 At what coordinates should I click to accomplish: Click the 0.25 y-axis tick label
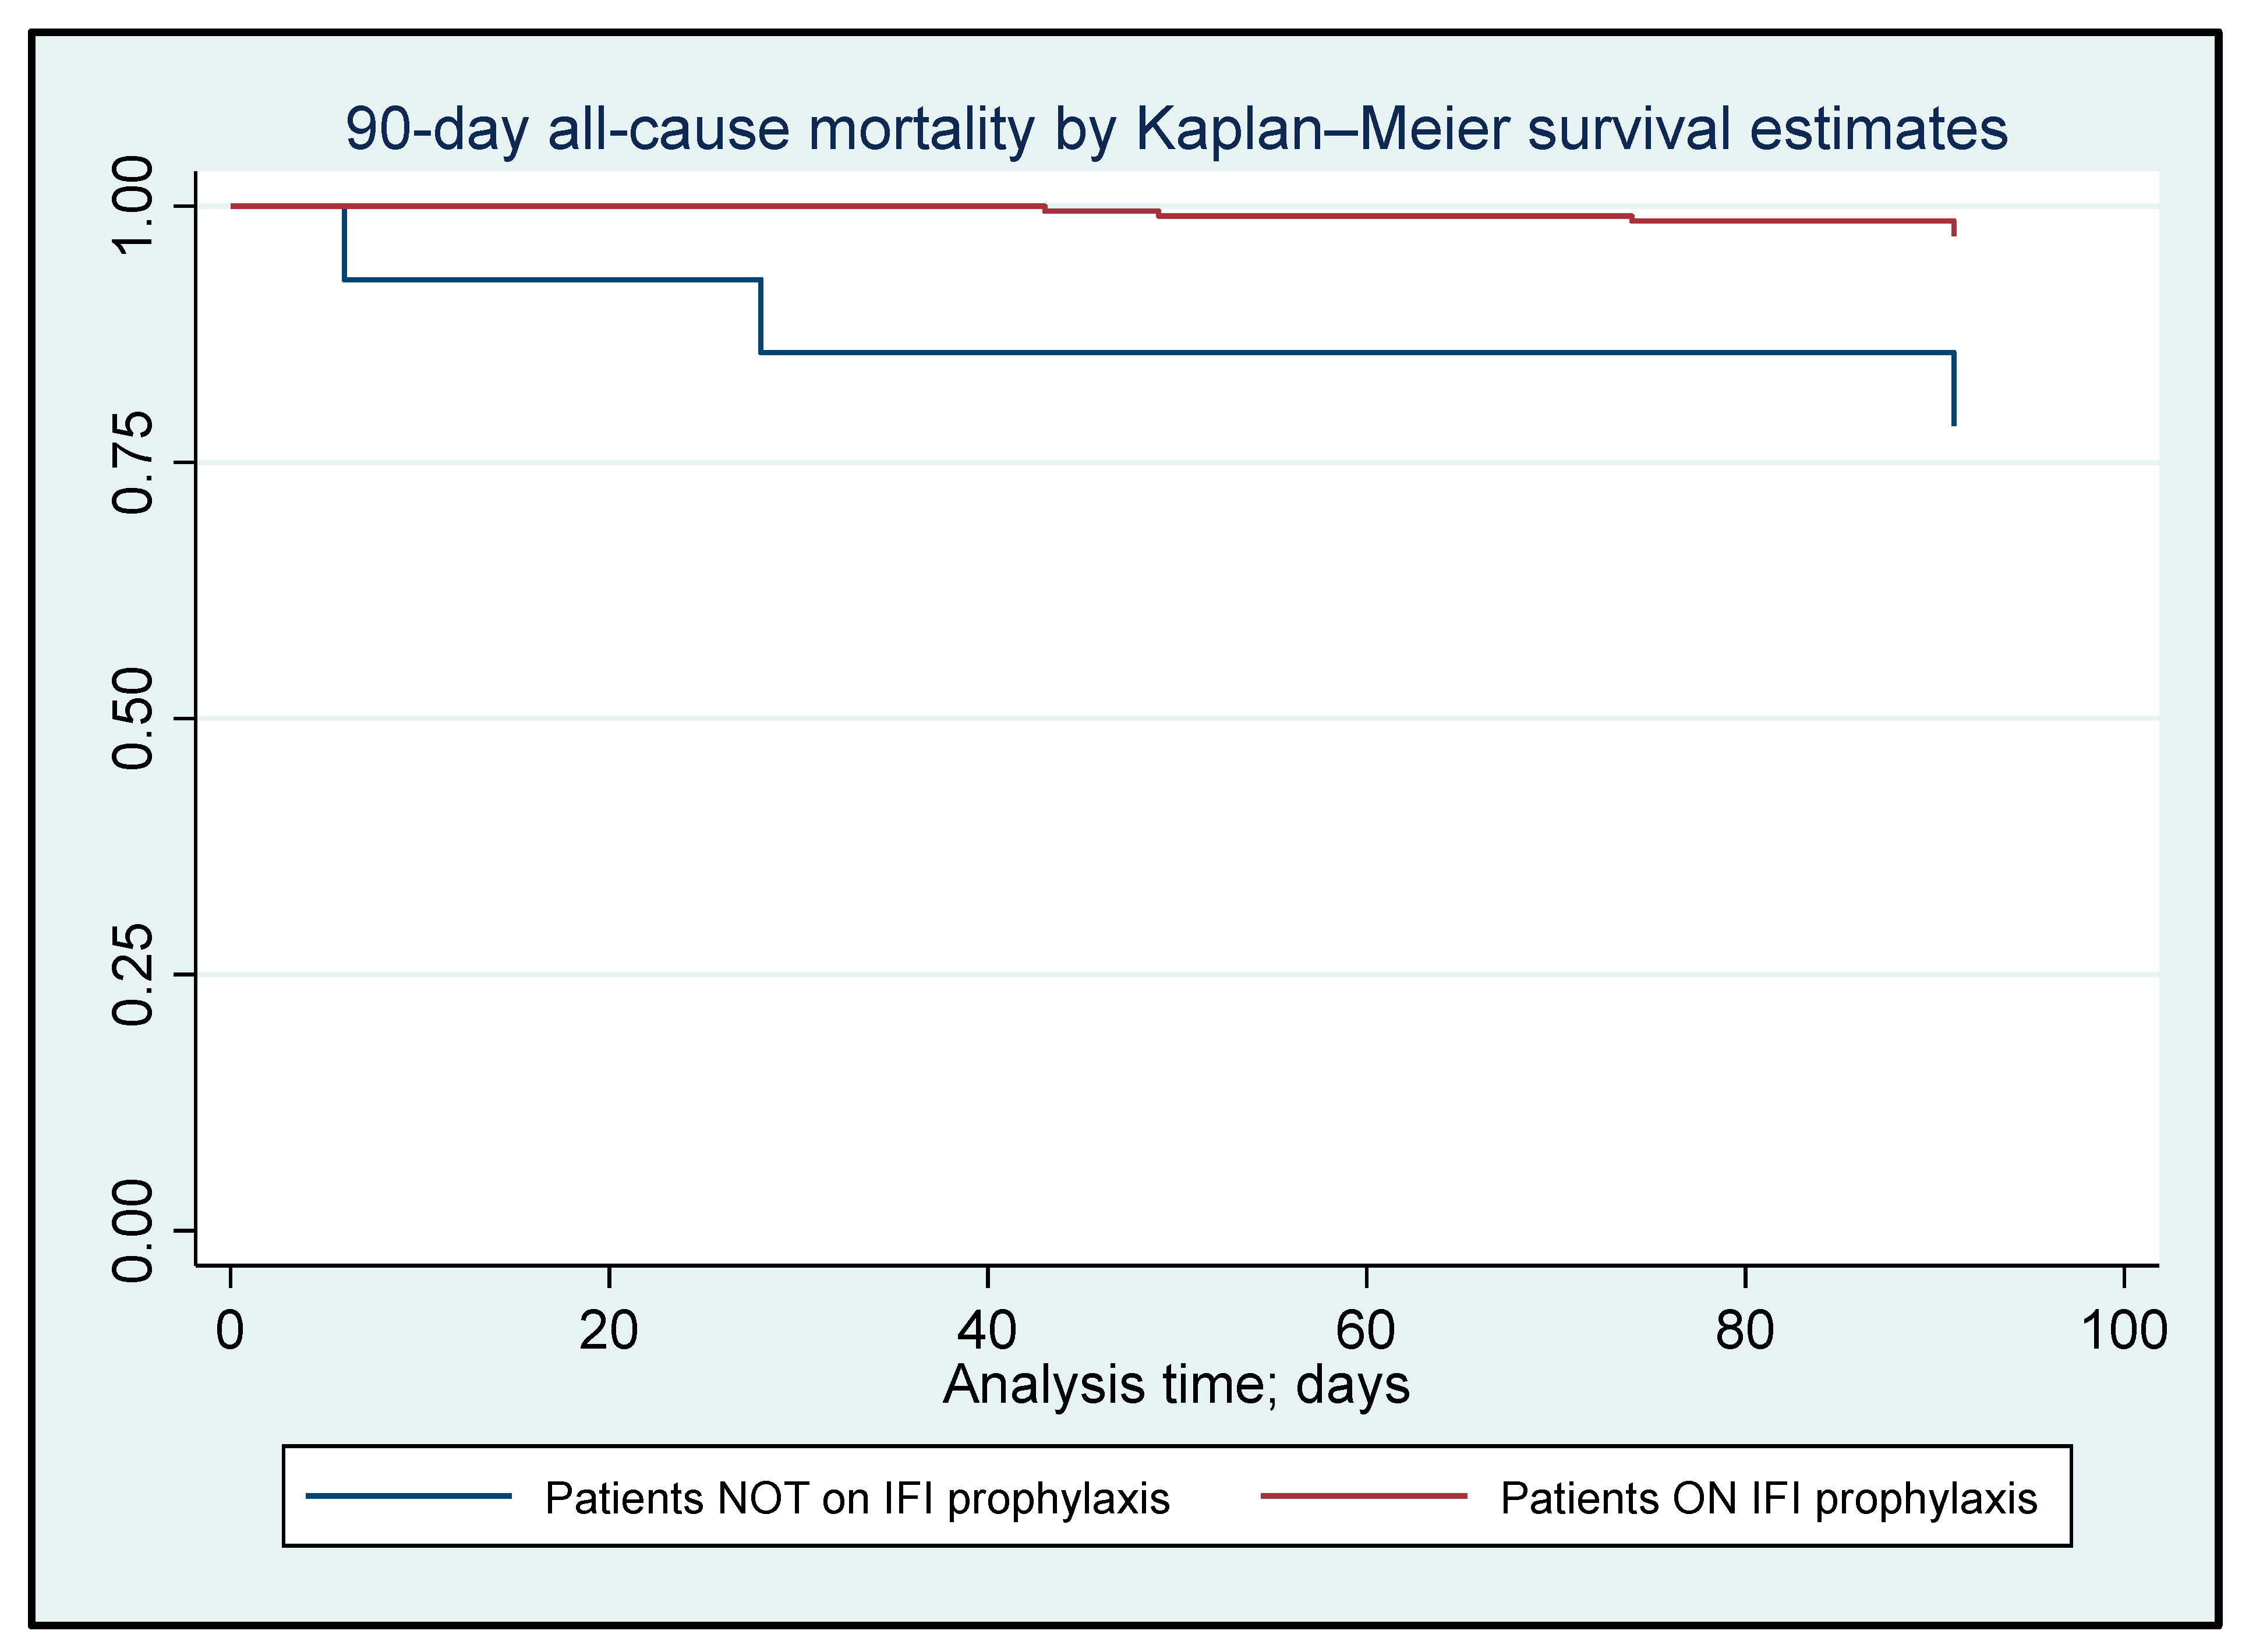point(133,974)
